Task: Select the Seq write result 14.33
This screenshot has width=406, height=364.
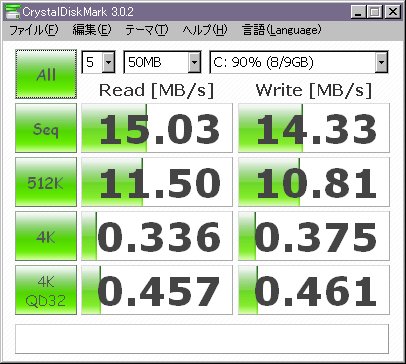Action: point(314,128)
